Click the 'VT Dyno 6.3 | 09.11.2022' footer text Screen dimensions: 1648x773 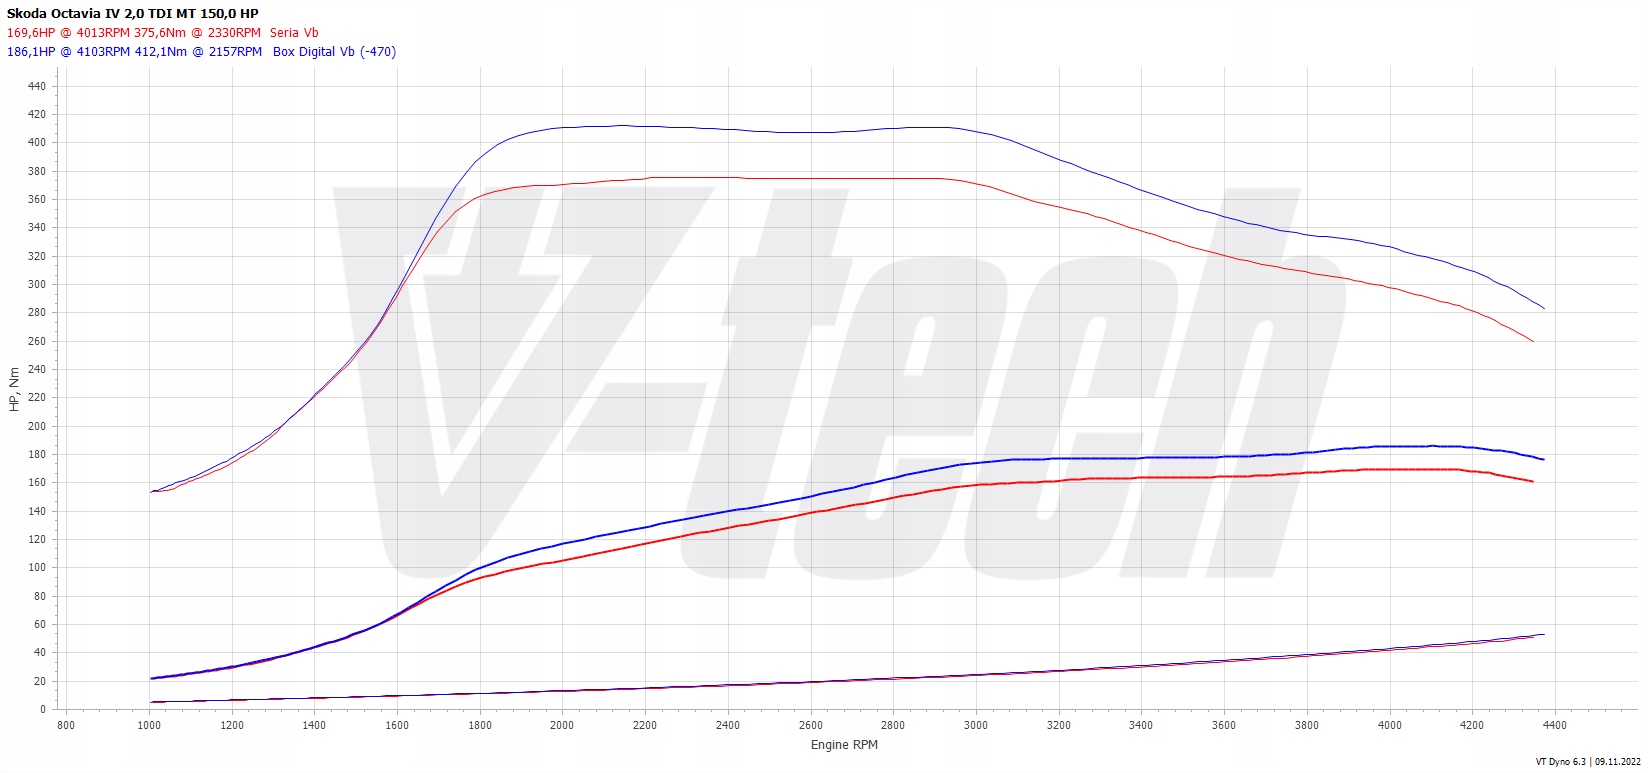click(x=1586, y=762)
